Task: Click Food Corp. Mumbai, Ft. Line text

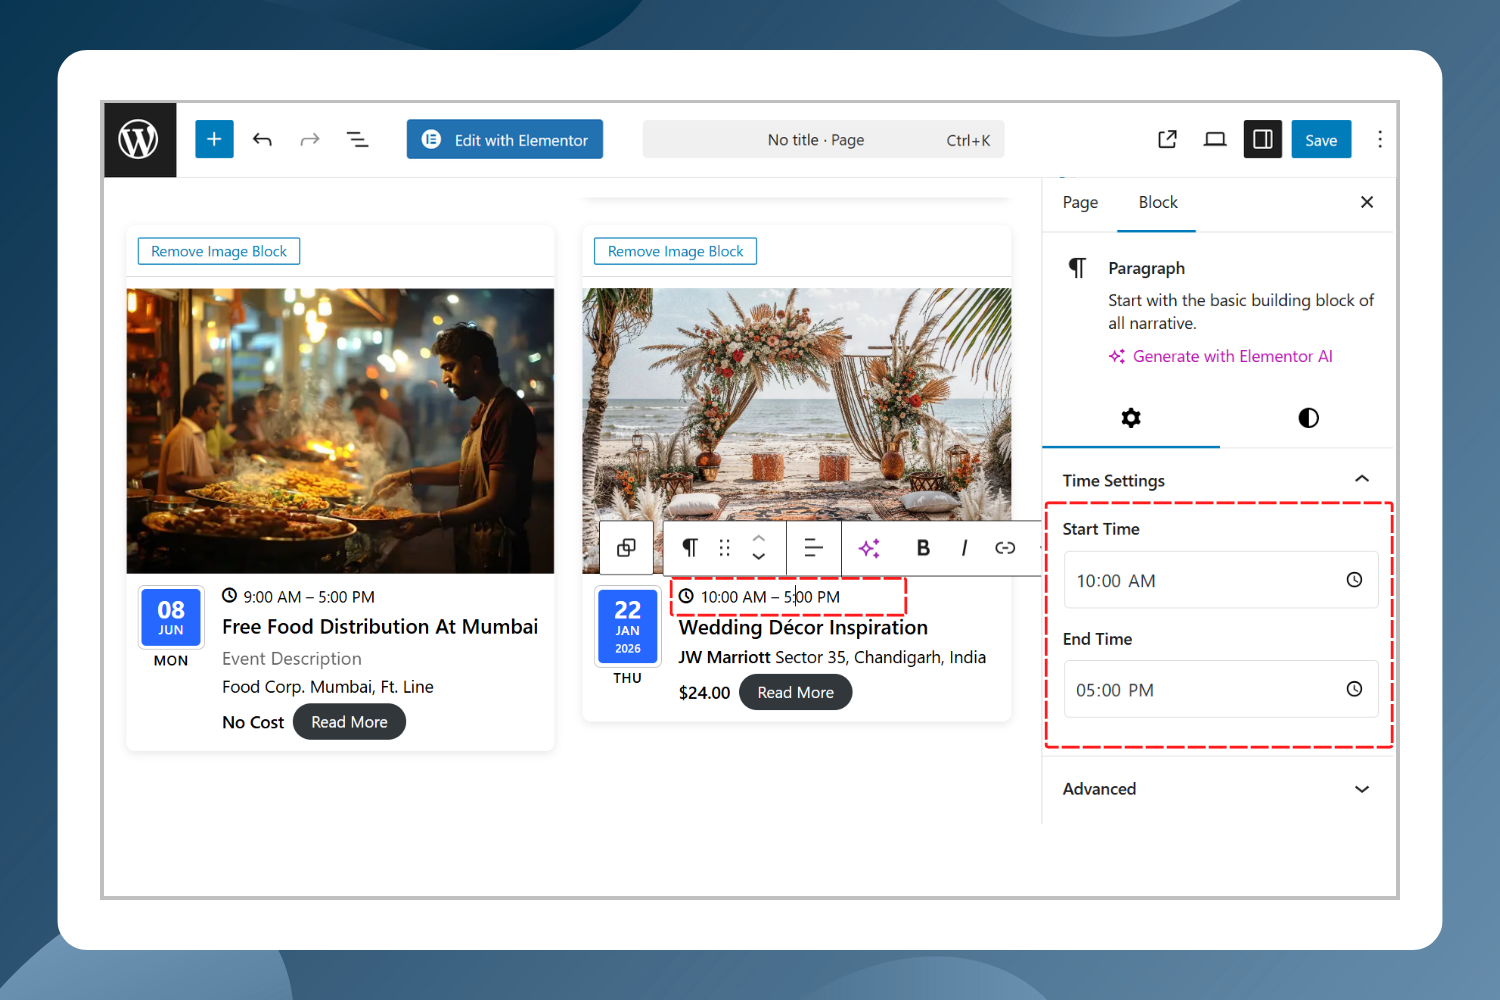Action: click(x=328, y=687)
